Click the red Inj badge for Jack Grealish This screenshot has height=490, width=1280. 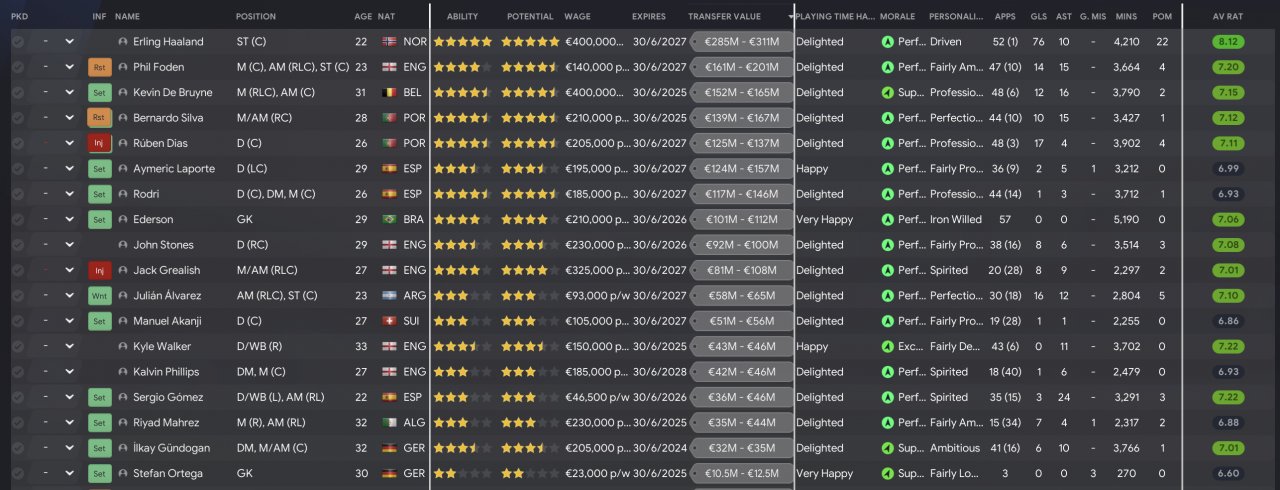click(x=99, y=270)
